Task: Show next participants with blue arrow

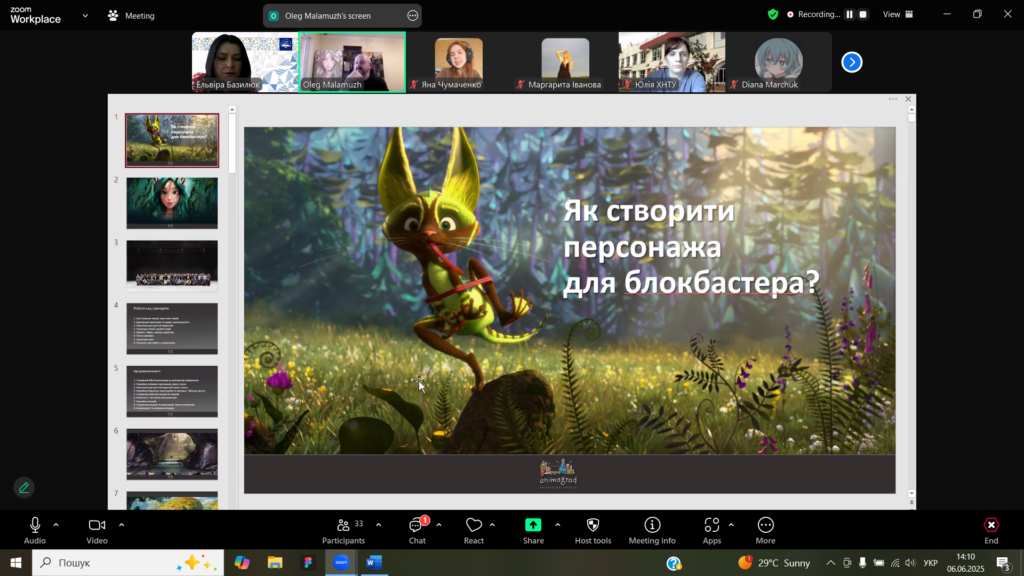Action: [x=852, y=62]
